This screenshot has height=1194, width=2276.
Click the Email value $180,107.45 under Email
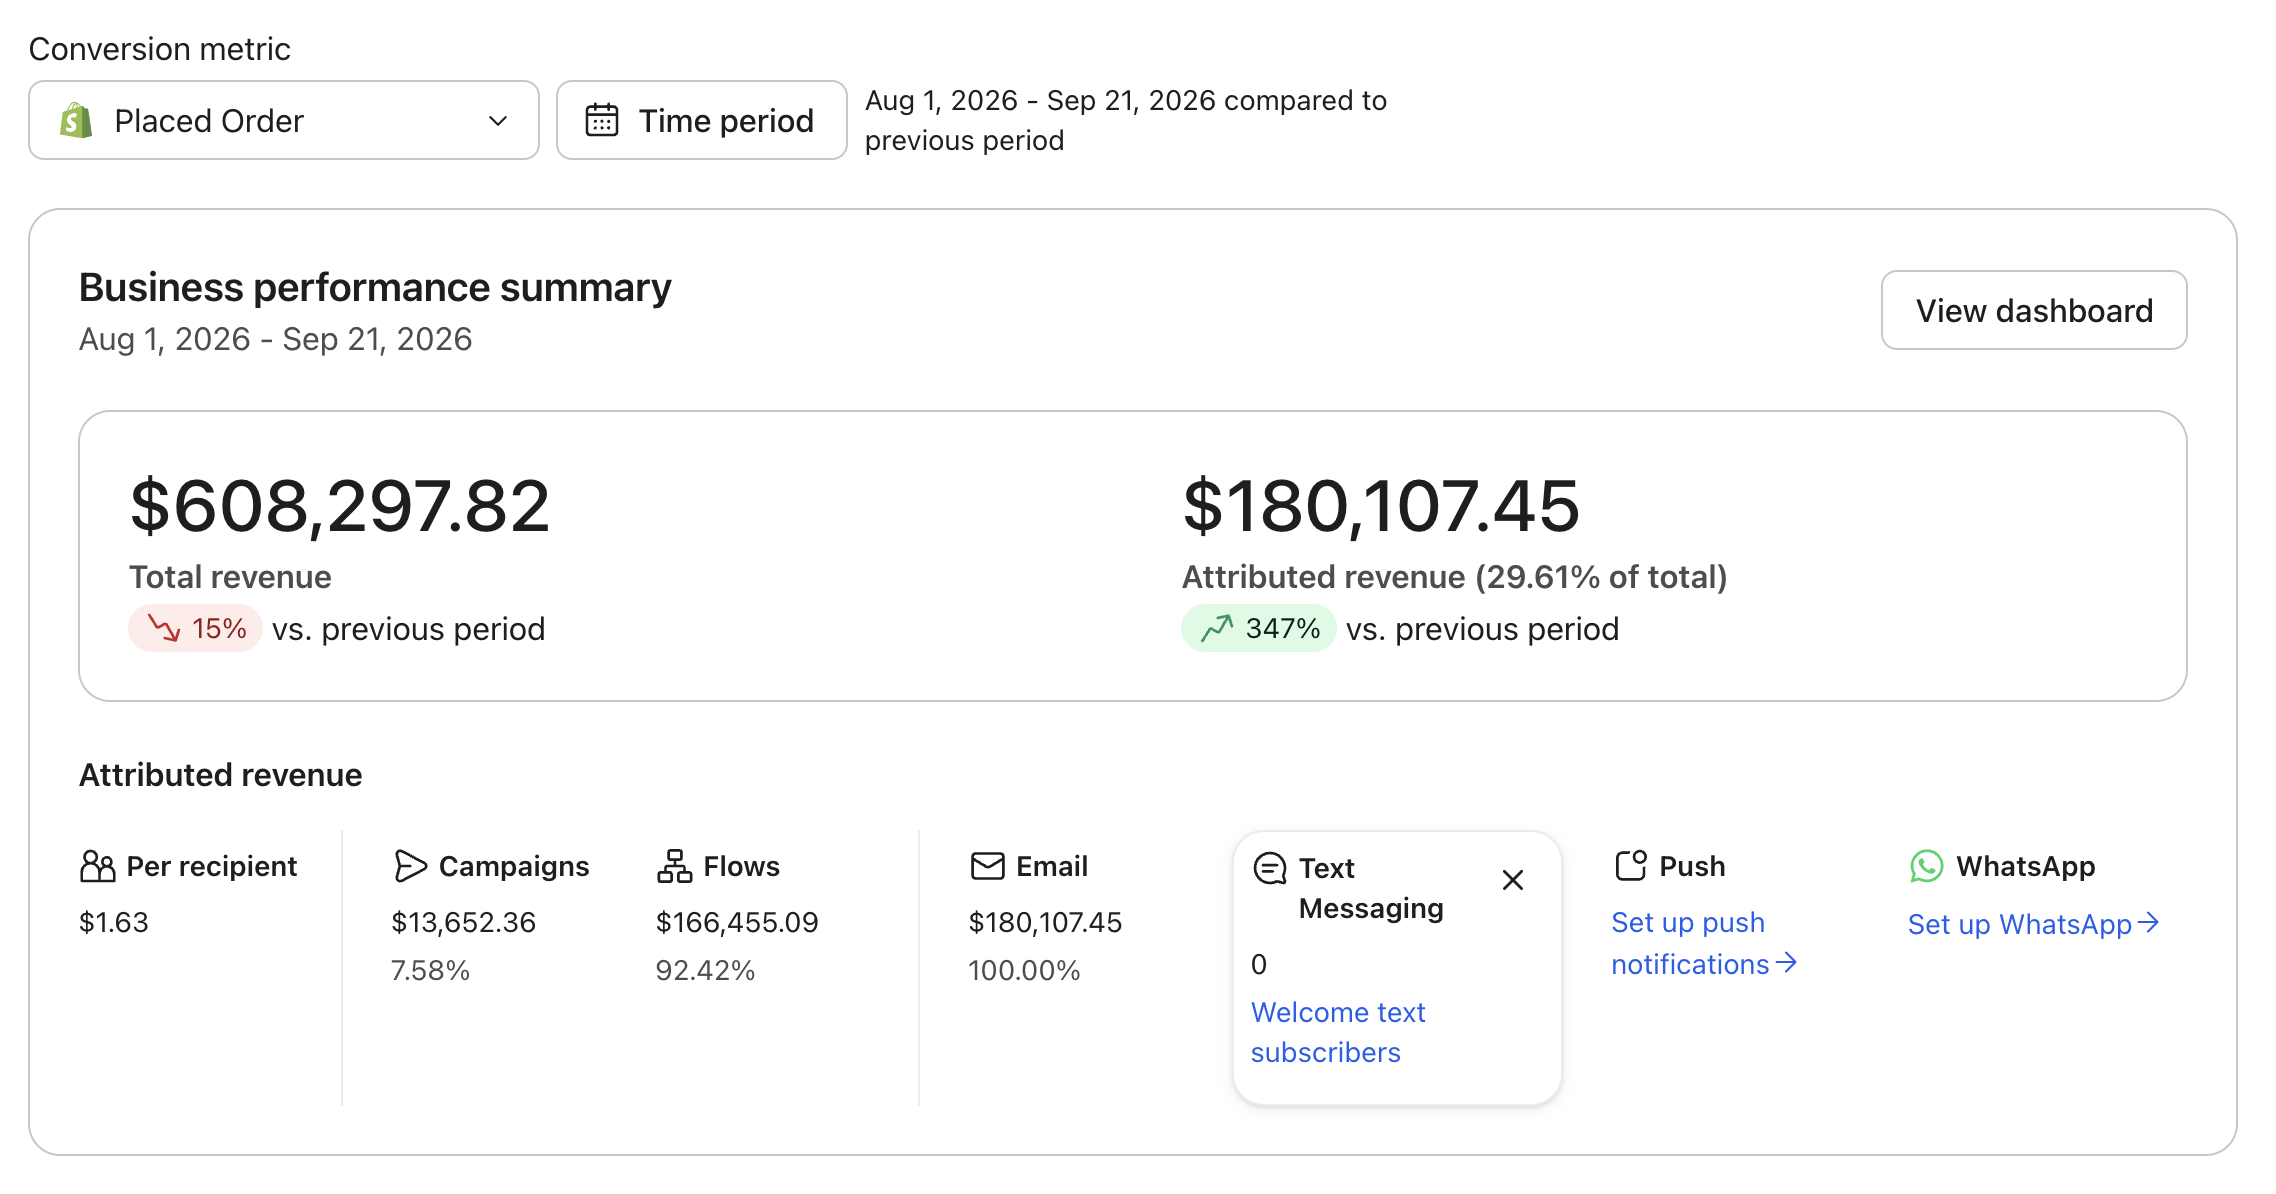tap(1045, 922)
